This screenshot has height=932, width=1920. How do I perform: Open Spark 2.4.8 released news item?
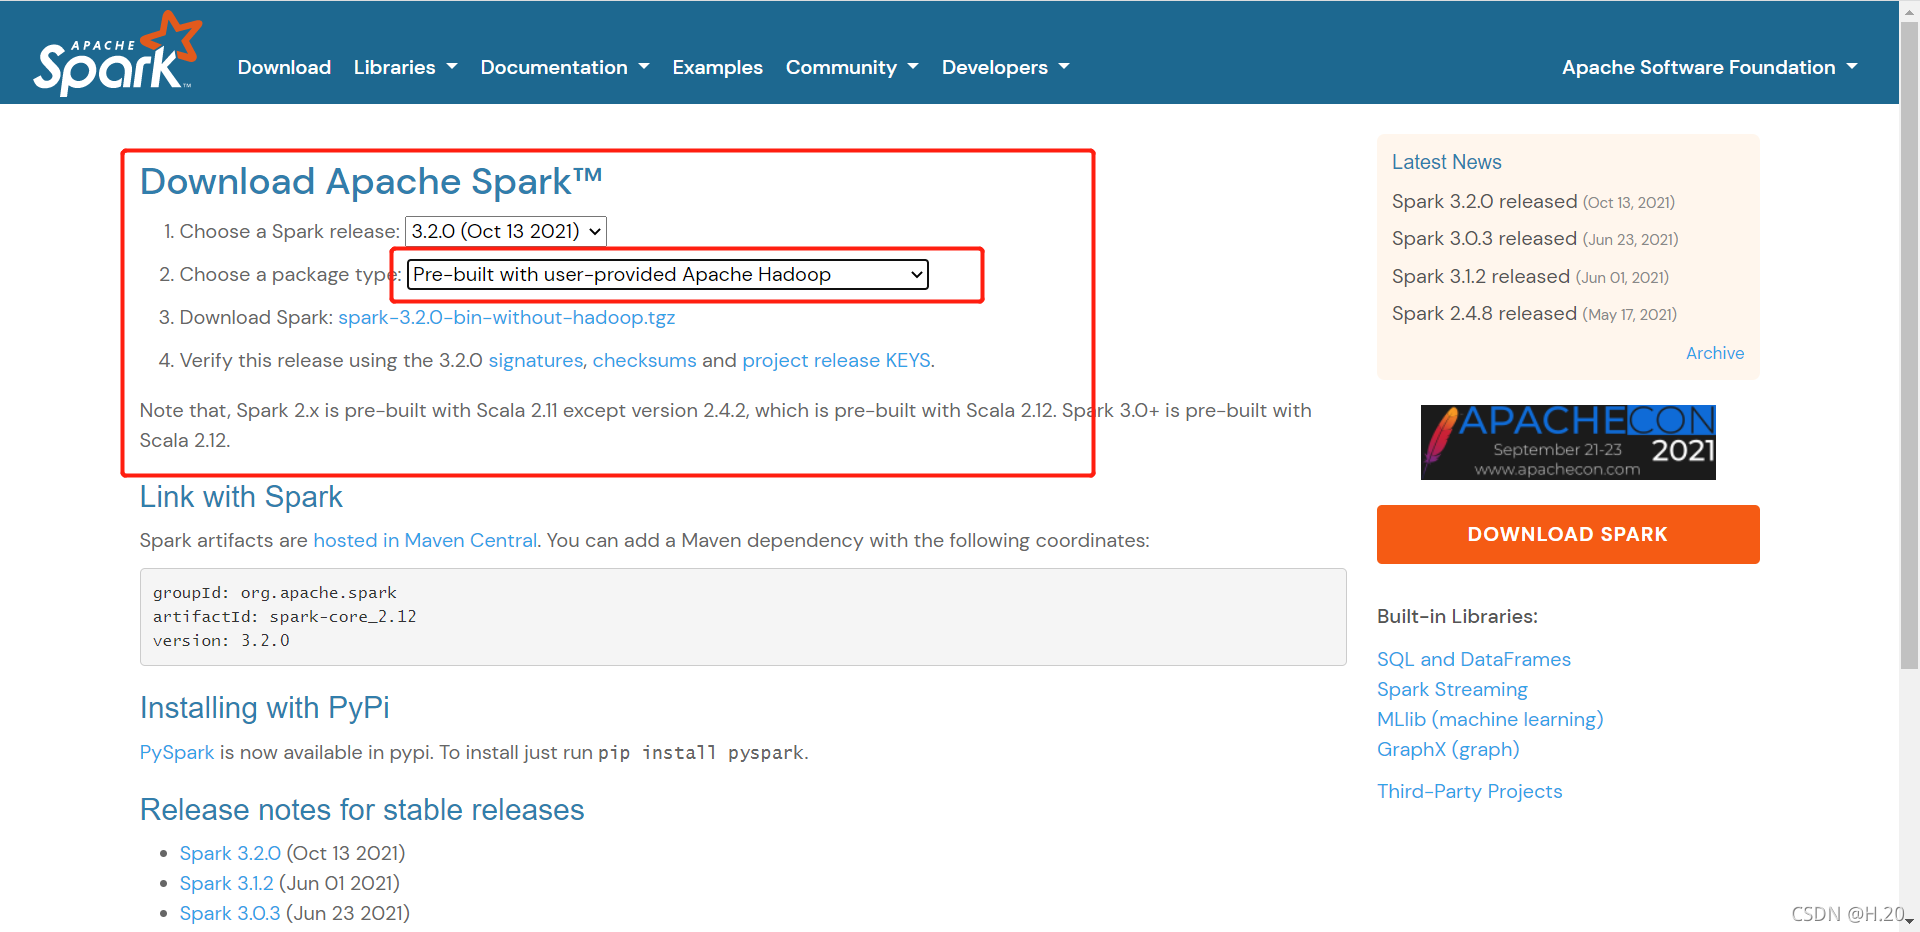[x=1484, y=313]
